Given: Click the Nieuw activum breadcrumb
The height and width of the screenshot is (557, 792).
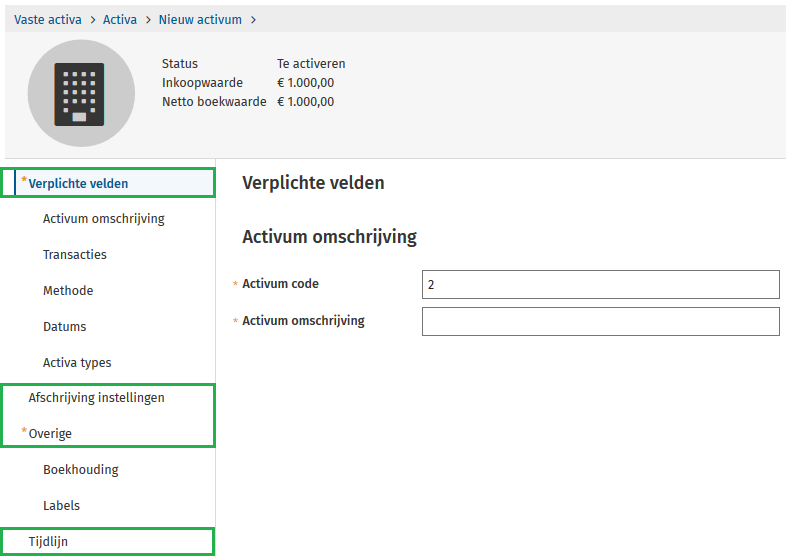Looking at the screenshot, I should (x=200, y=20).
